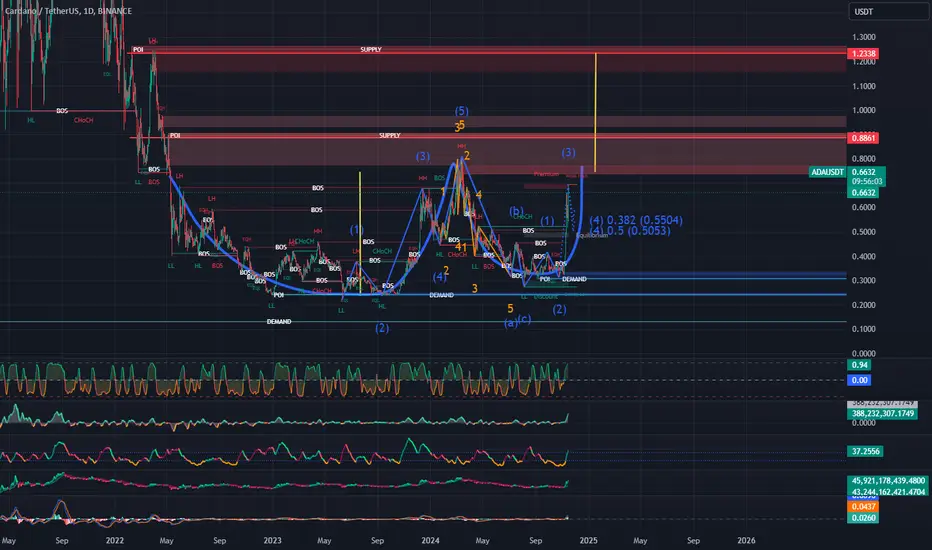Image resolution: width=932 pixels, height=550 pixels.
Task: Select the DEMAND label on the 0.1 line
Action: [279, 322]
